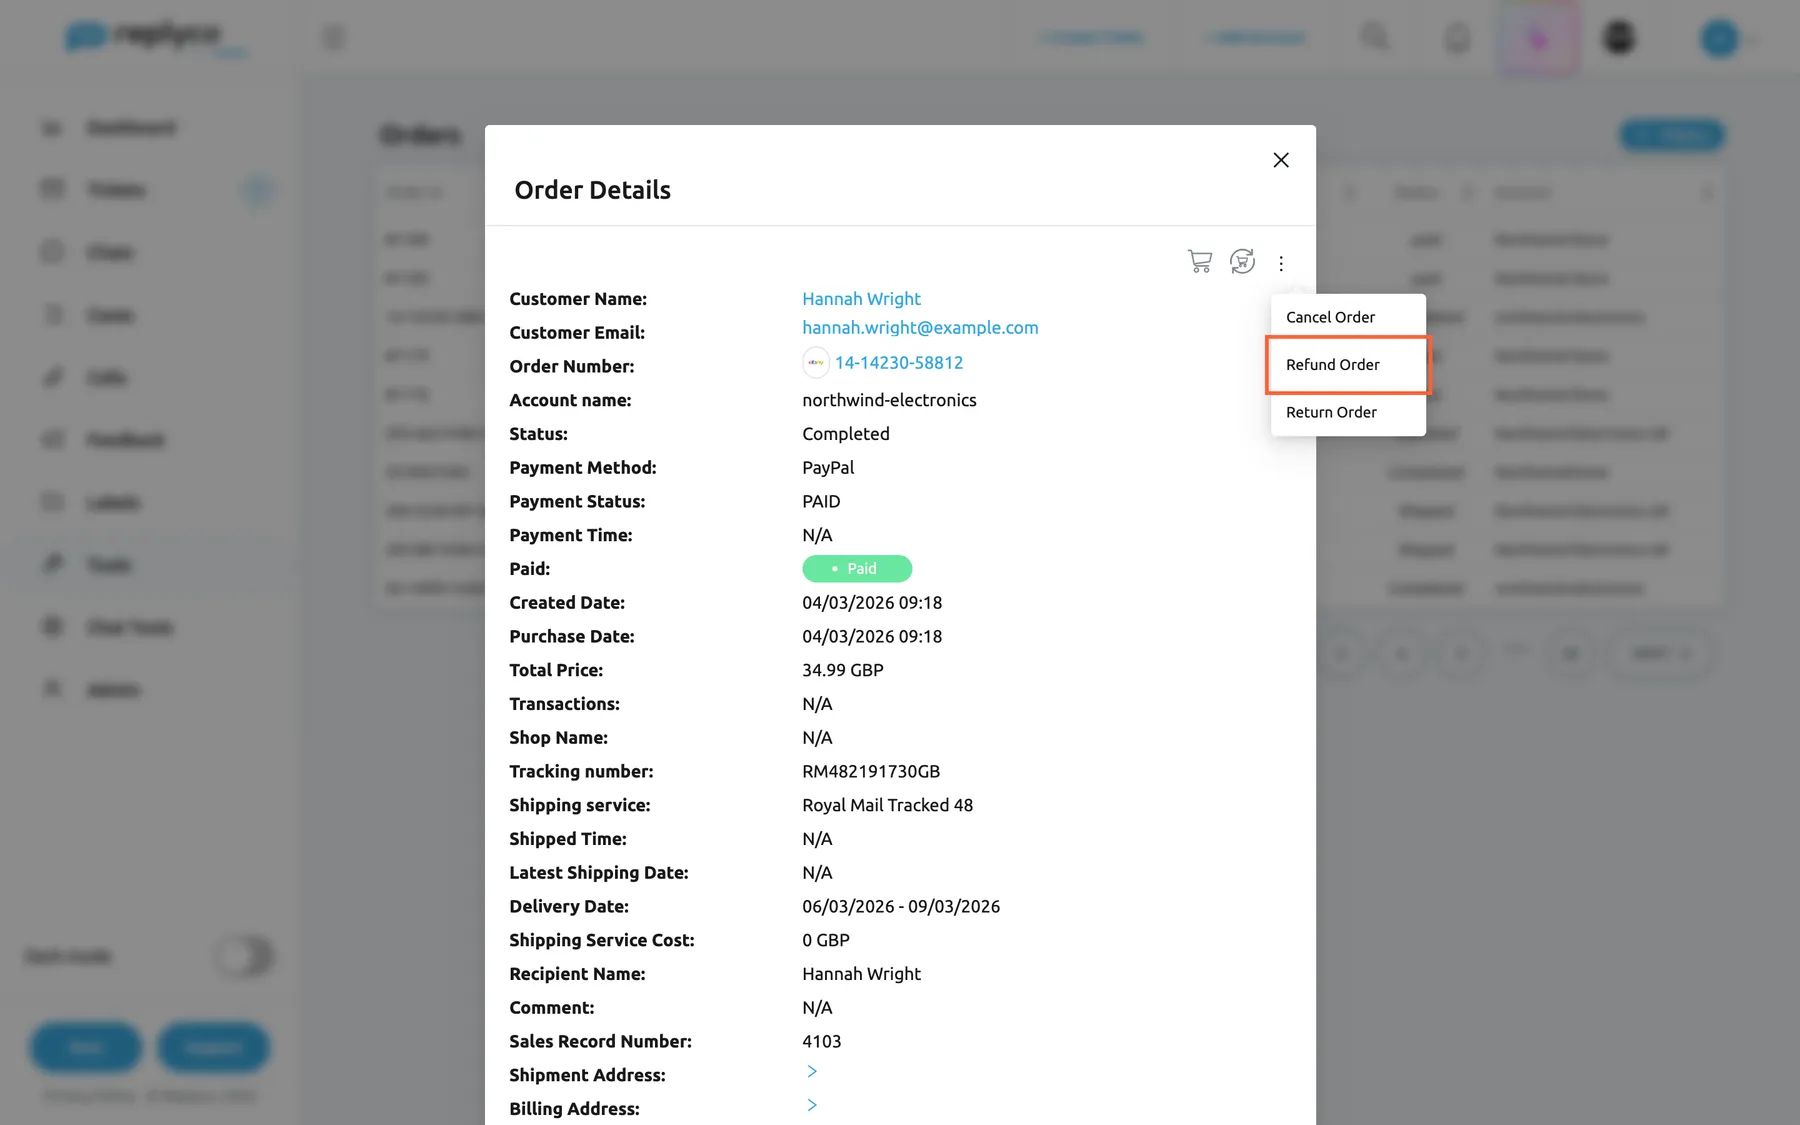Image resolution: width=1800 pixels, height=1125 pixels.
Task: Open the Hannah Wright customer link
Action: pyautogui.click(x=861, y=299)
